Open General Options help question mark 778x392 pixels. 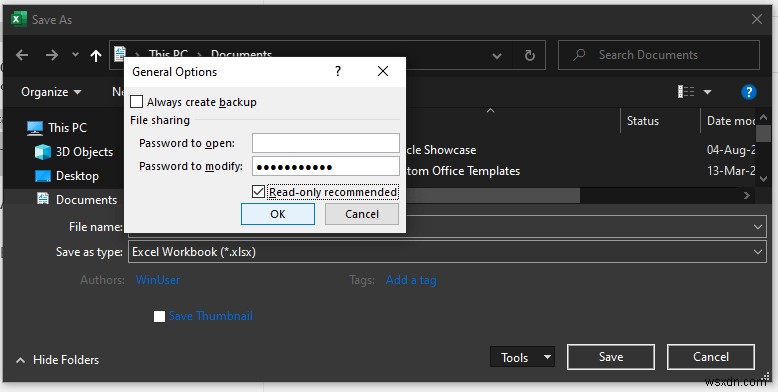[337, 71]
